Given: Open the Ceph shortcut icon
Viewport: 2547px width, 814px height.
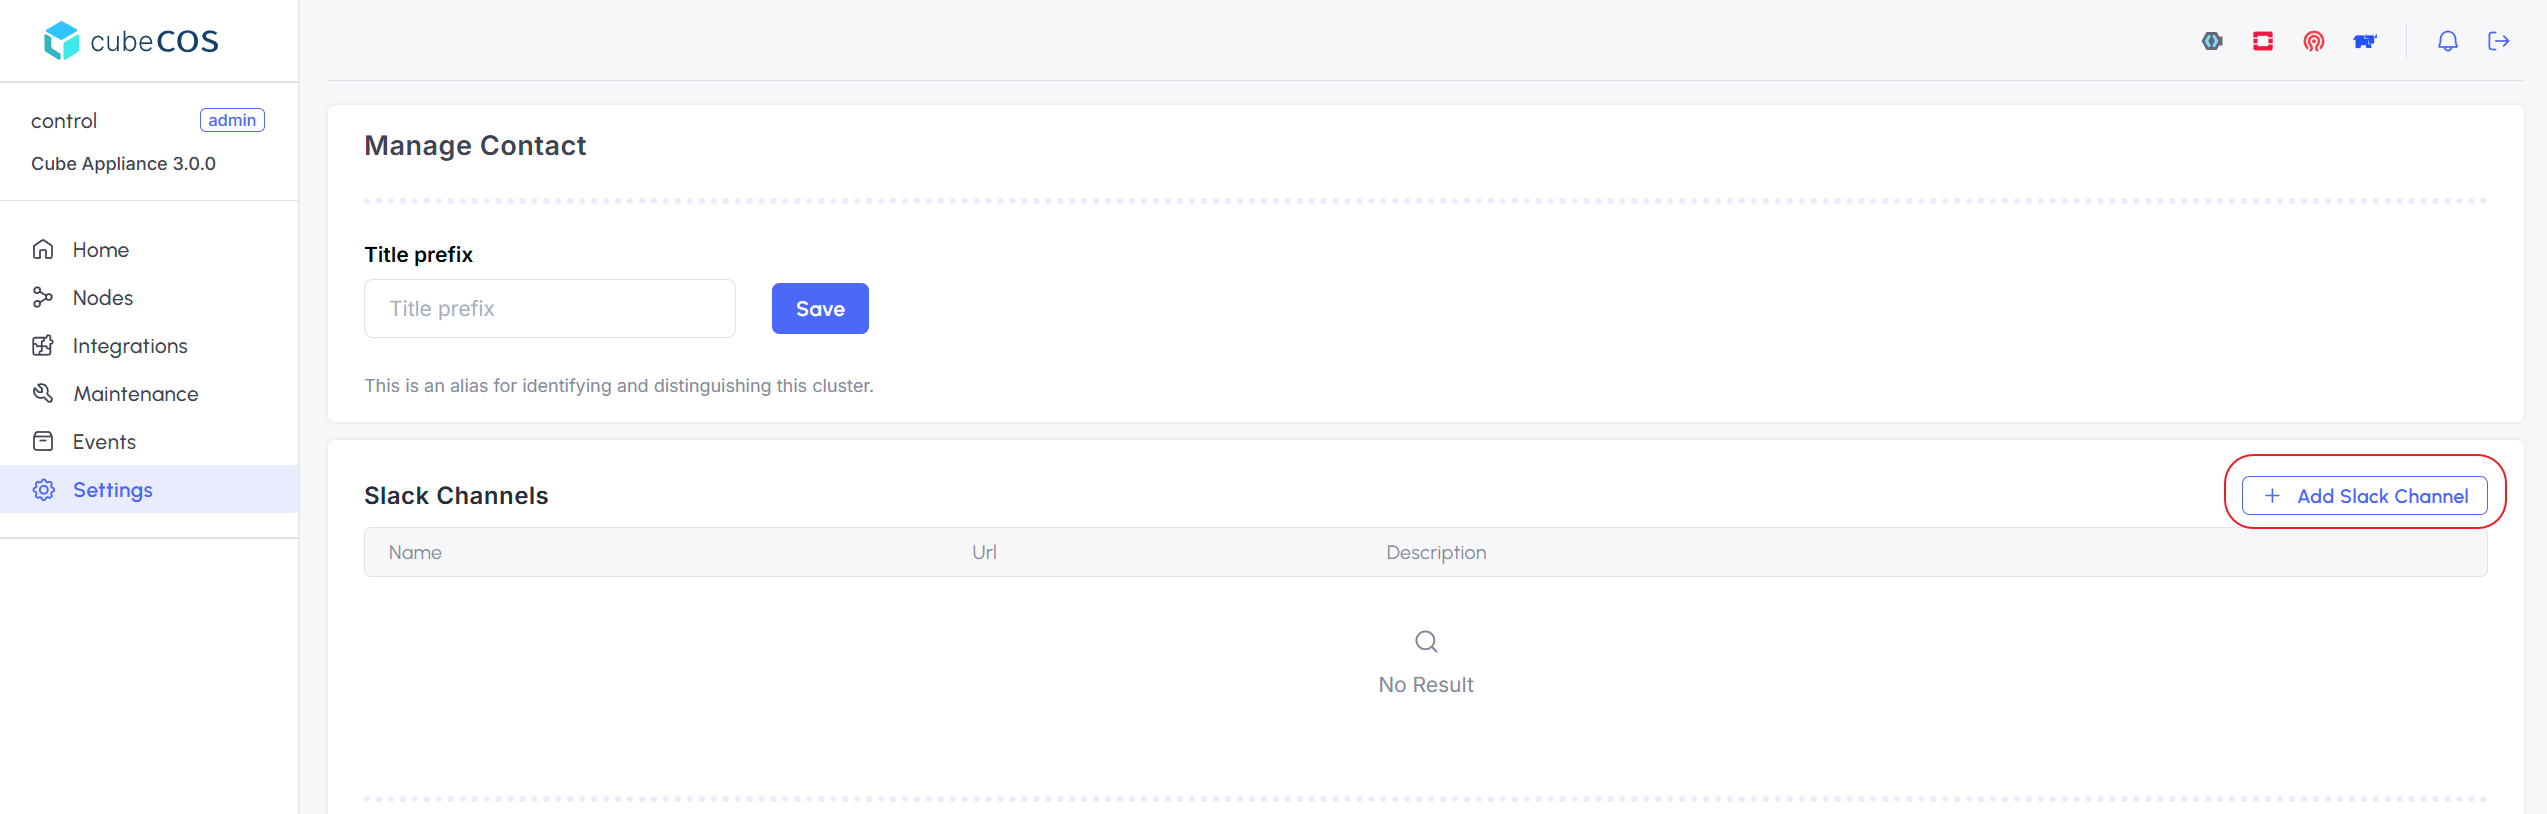Looking at the screenshot, I should (2314, 41).
